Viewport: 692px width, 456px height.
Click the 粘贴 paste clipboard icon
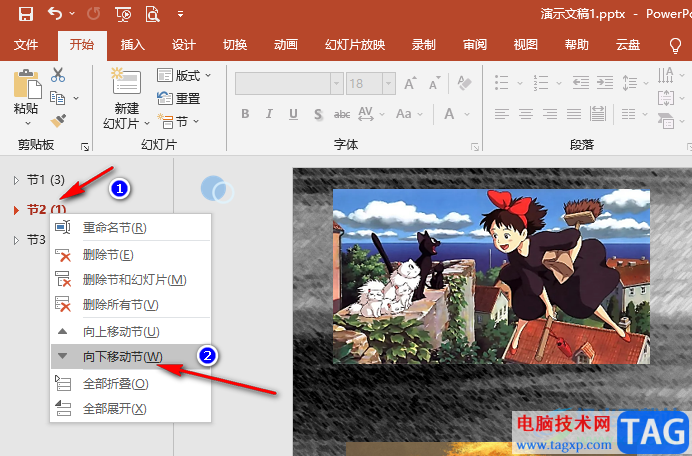click(x=27, y=84)
